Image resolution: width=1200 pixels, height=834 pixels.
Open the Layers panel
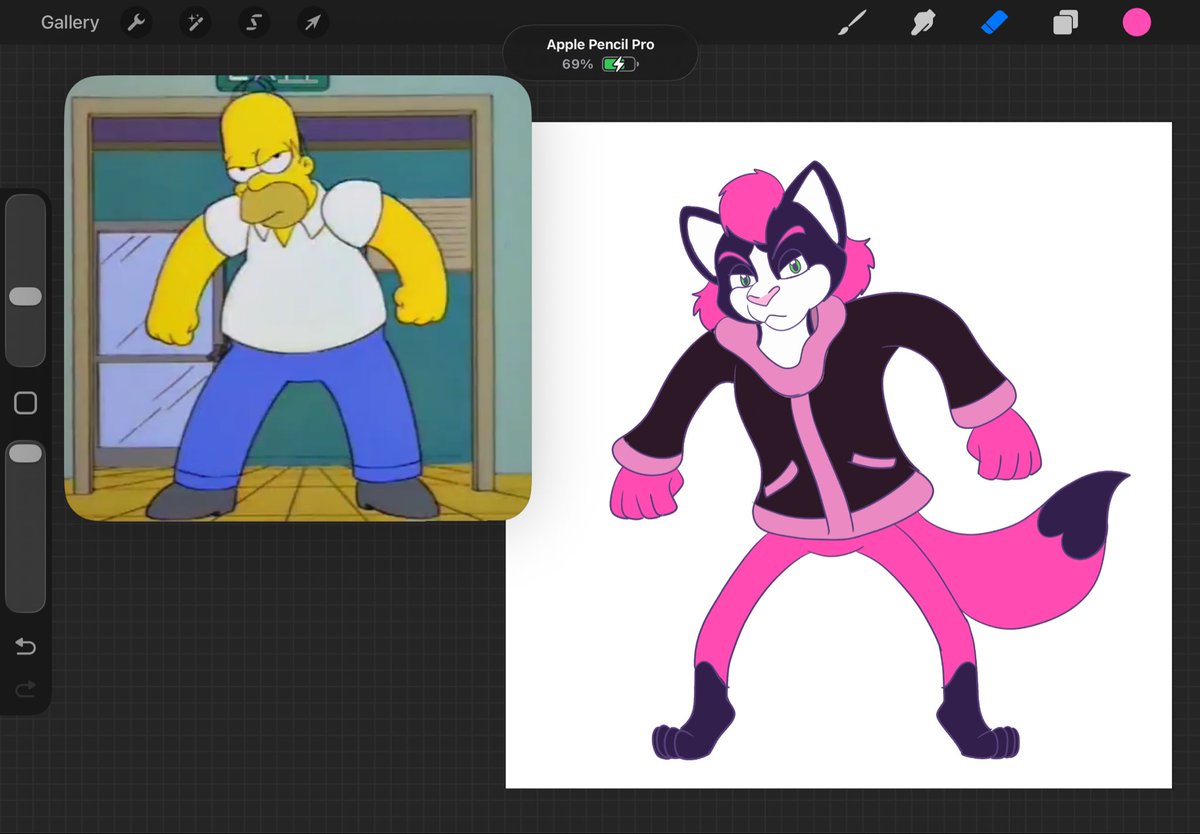click(x=1065, y=22)
